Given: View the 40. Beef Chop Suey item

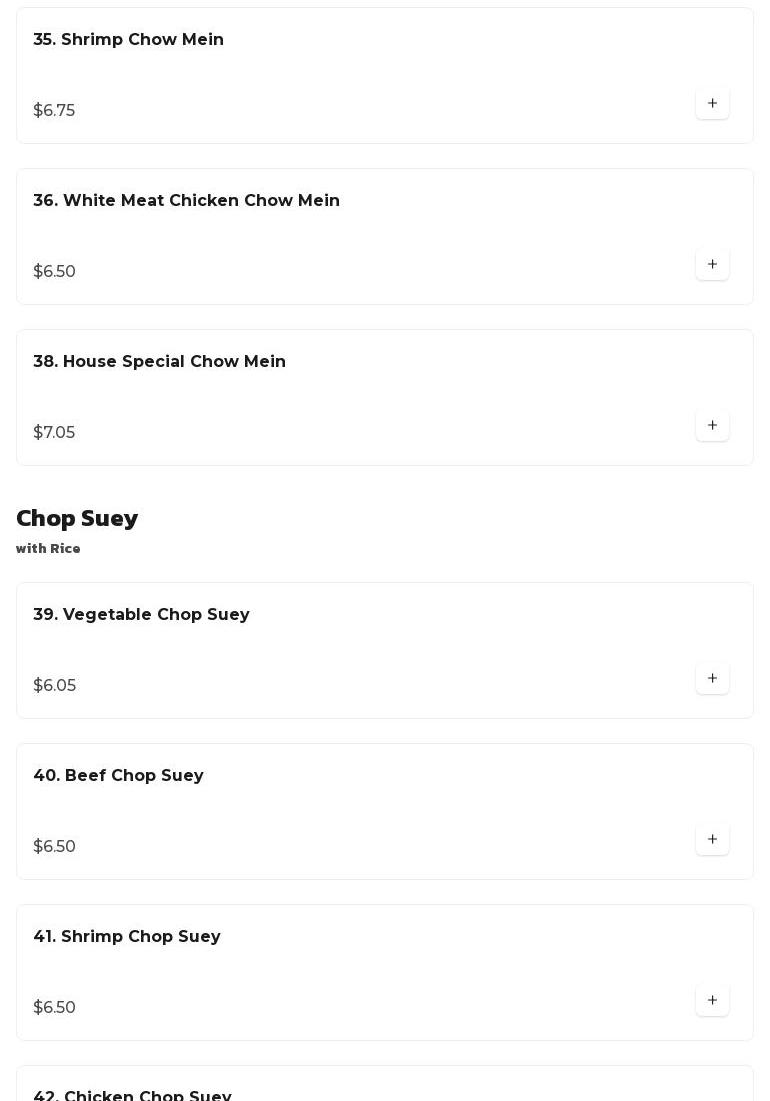Looking at the screenshot, I should click(118, 776).
